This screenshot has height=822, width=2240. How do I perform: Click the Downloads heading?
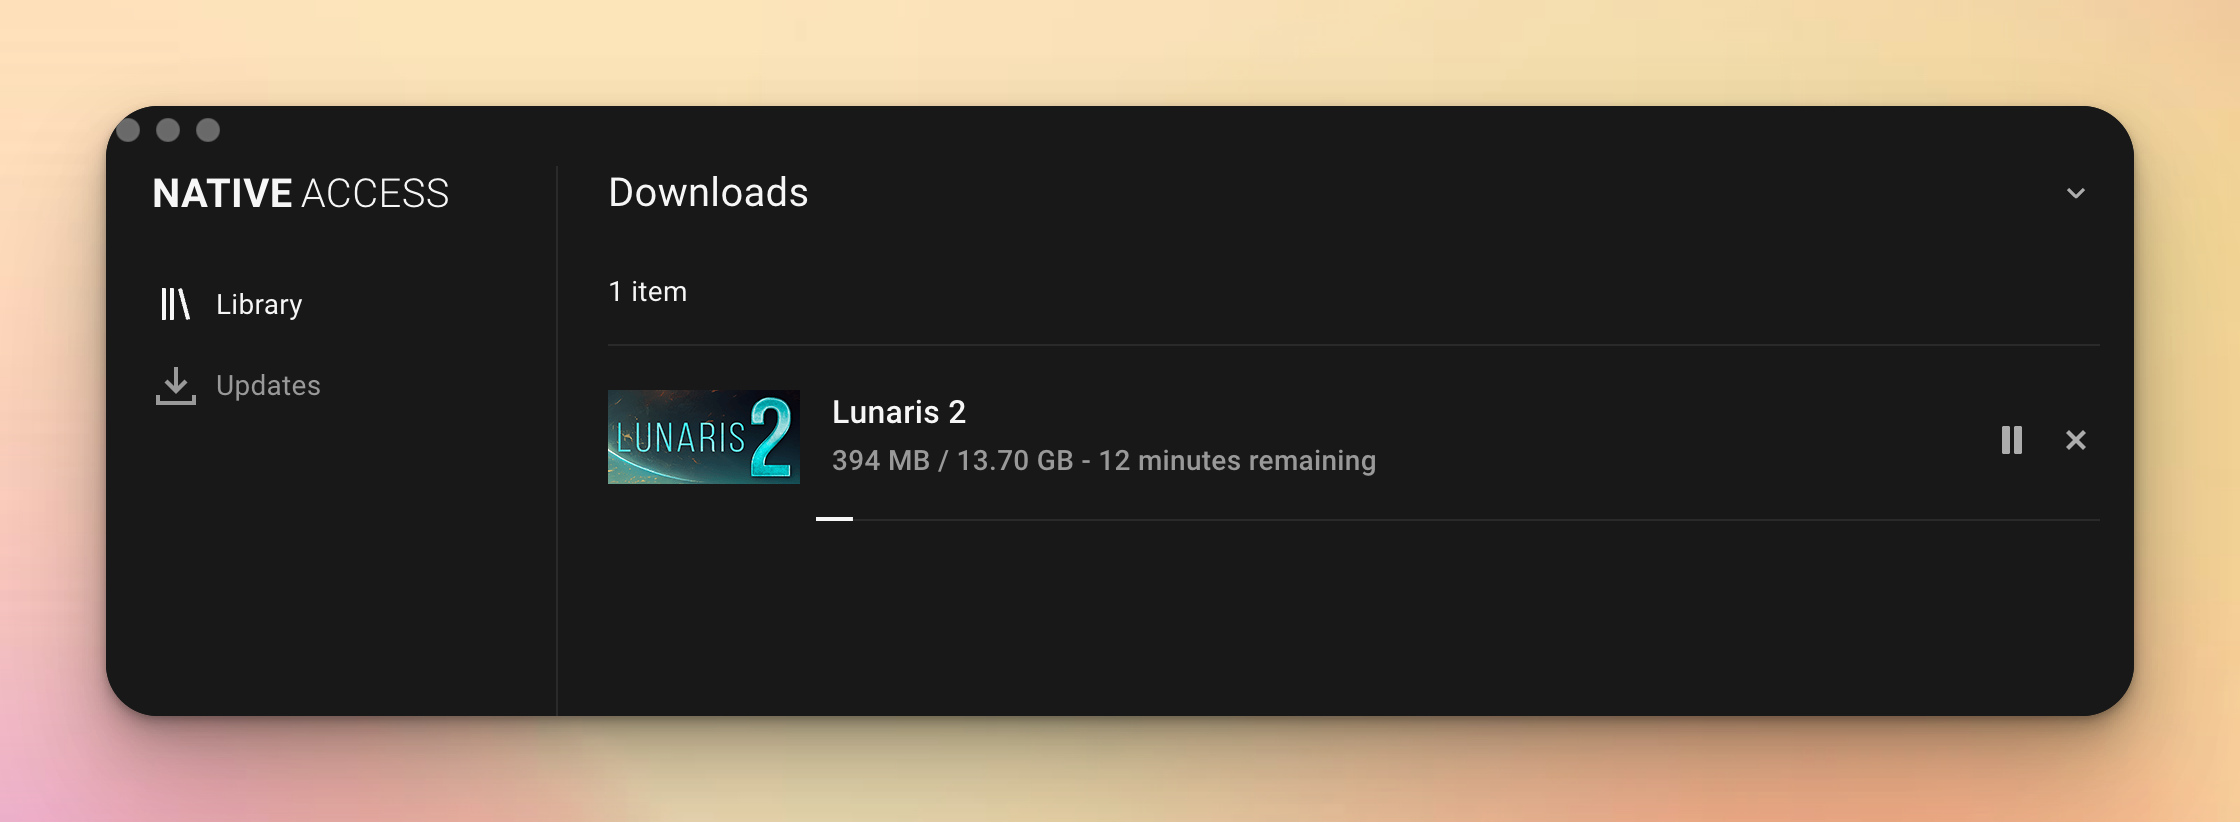tap(708, 192)
